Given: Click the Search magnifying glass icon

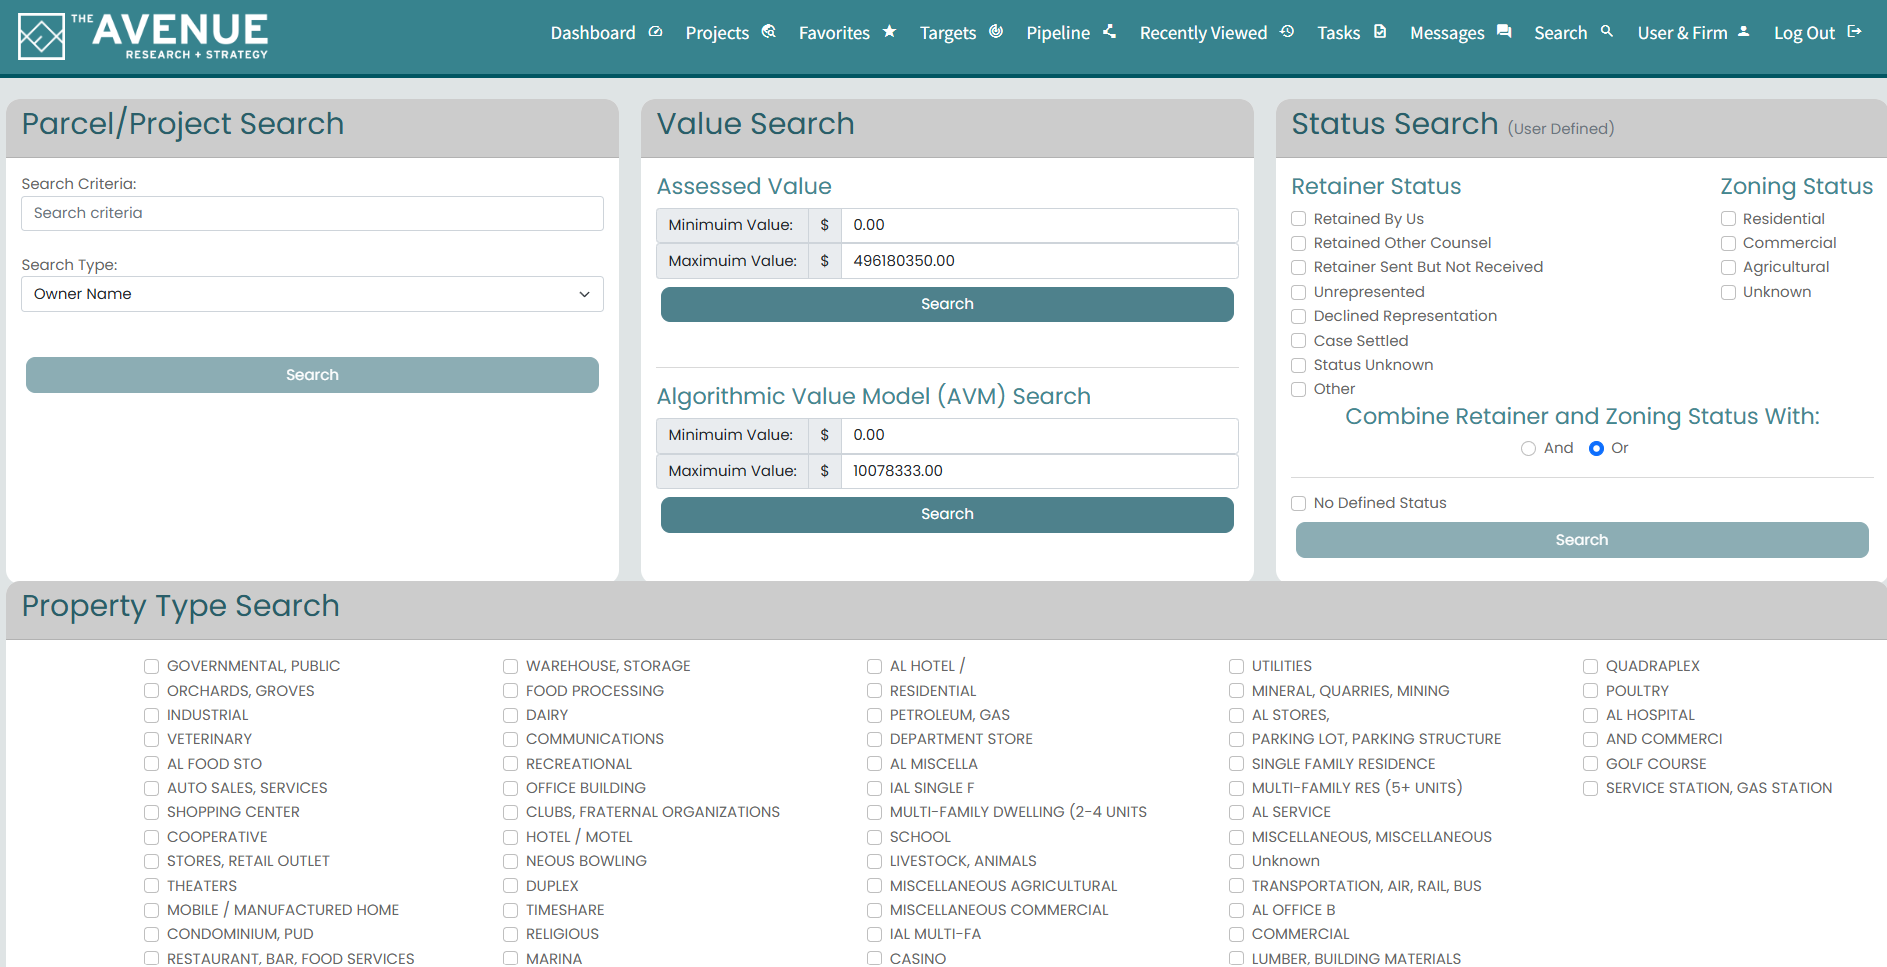Looking at the screenshot, I should (x=1607, y=32).
